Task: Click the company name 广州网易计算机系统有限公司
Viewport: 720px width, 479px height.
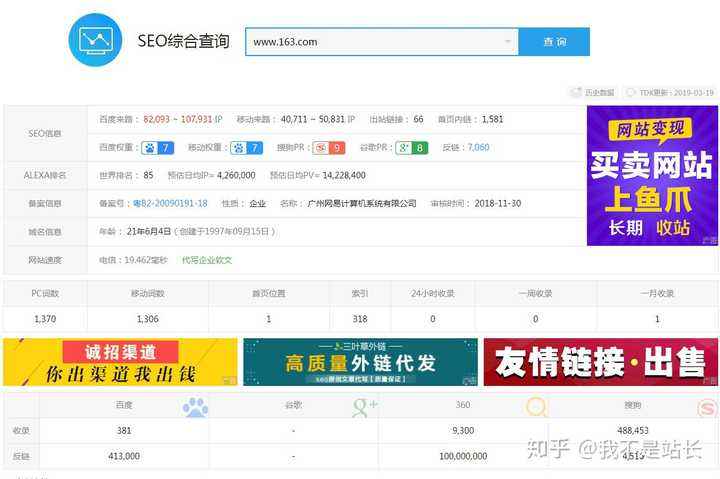Action: pyautogui.click(x=362, y=203)
